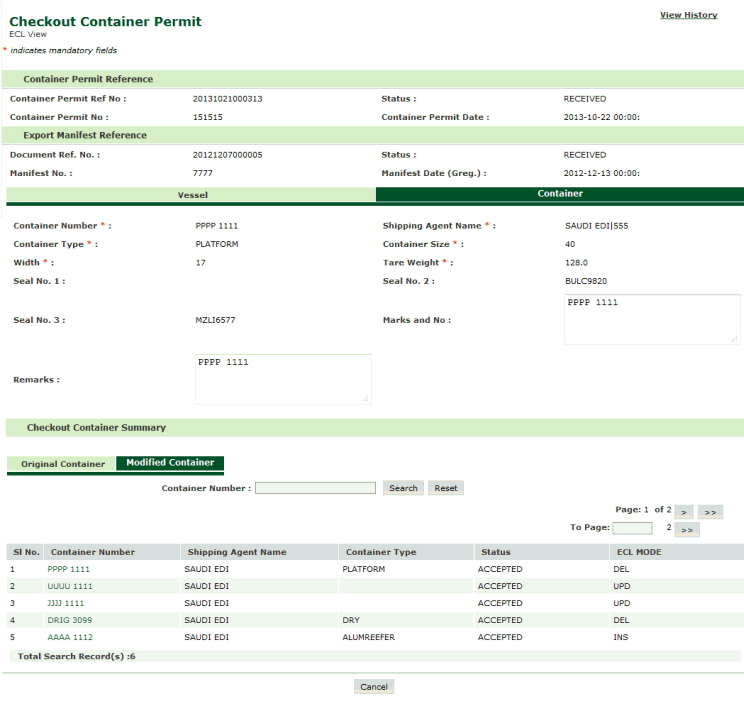
Task: Switch to the Original Container tab
Action: [x=62, y=464]
